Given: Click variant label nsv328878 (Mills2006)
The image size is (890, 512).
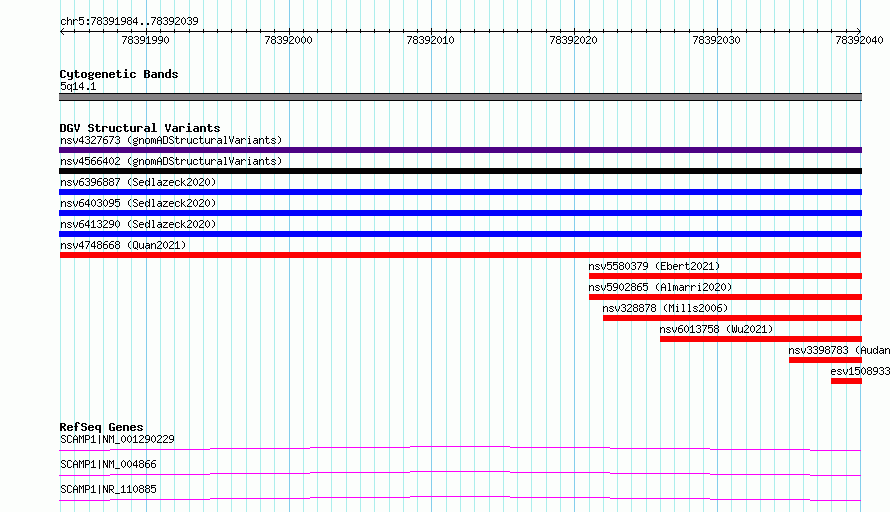Looking at the screenshot, I should (x=665, y=308).
